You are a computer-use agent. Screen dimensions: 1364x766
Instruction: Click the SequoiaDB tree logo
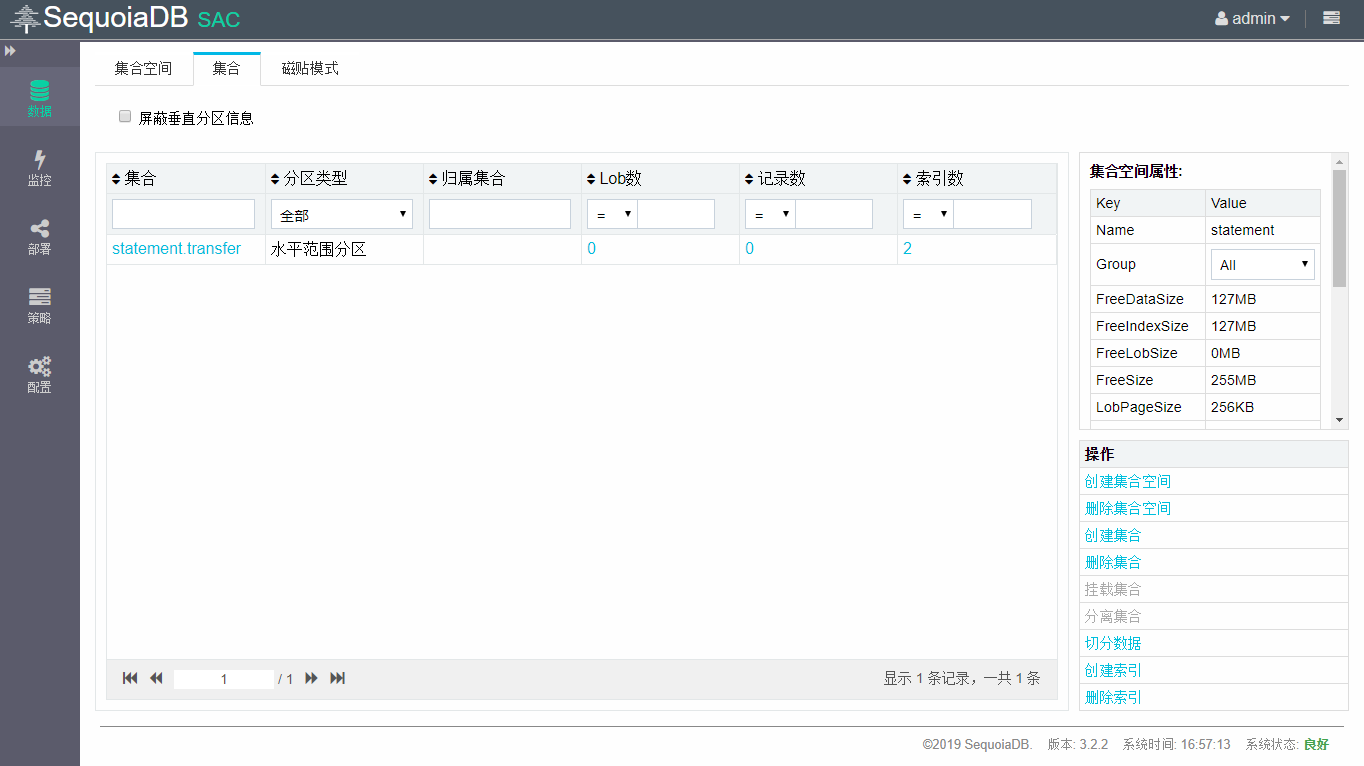click(25, 18)
